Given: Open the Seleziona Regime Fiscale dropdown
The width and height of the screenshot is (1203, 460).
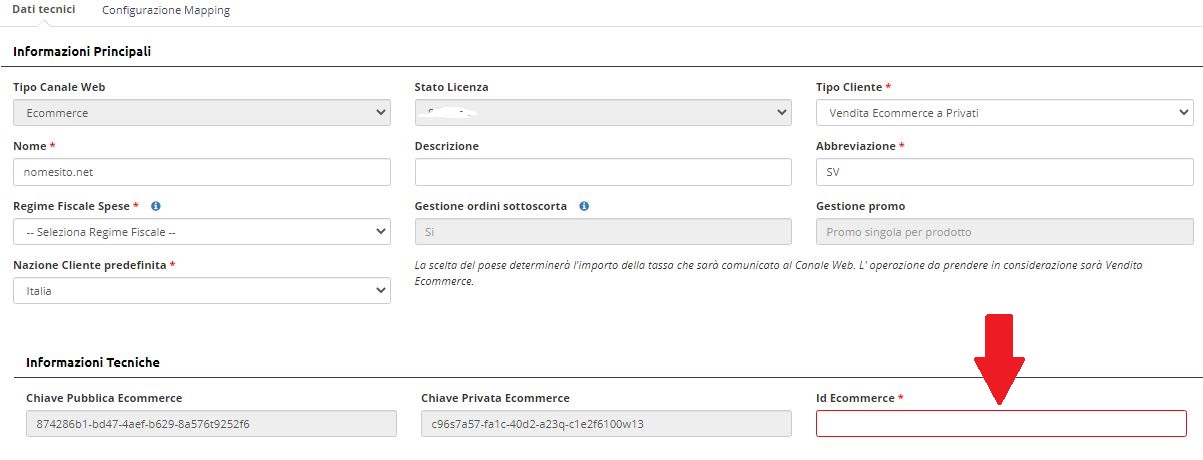Looking at the screenshot, I should coord(201,232).
